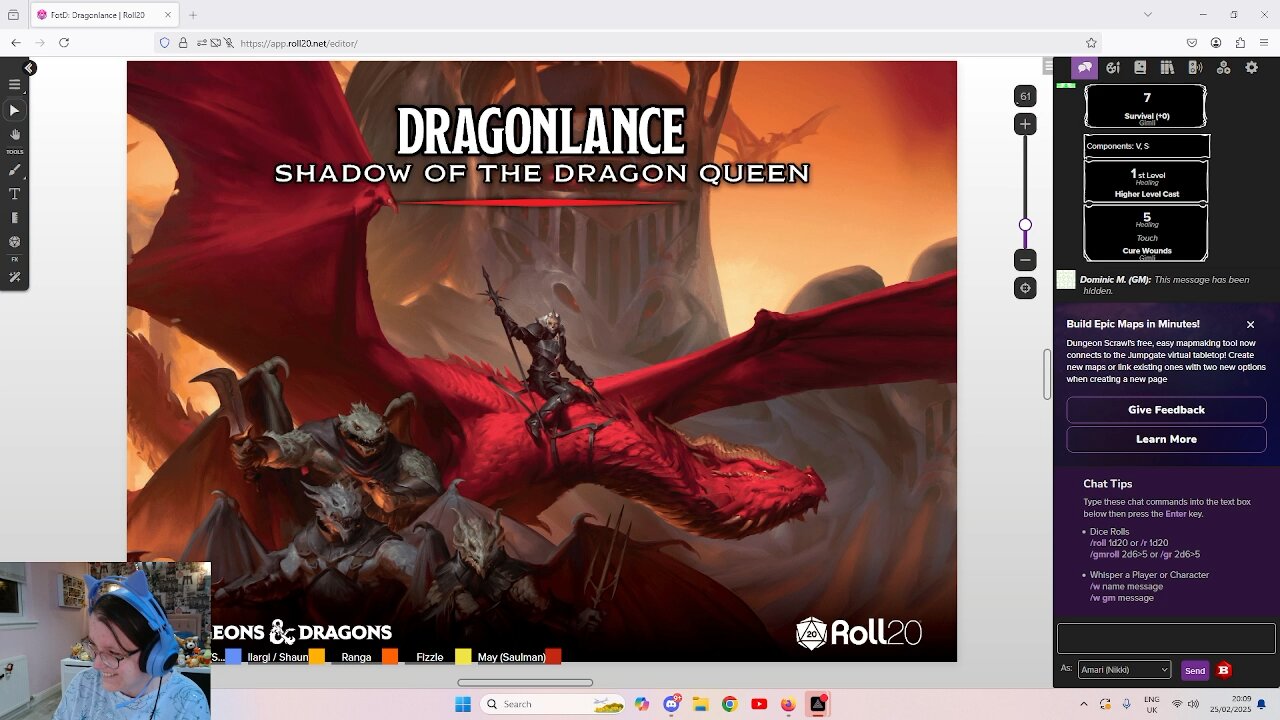Click Dominic M. (GM) avatar in chat
Viewport: 1280px width, 720px height.
(1066, 280)
